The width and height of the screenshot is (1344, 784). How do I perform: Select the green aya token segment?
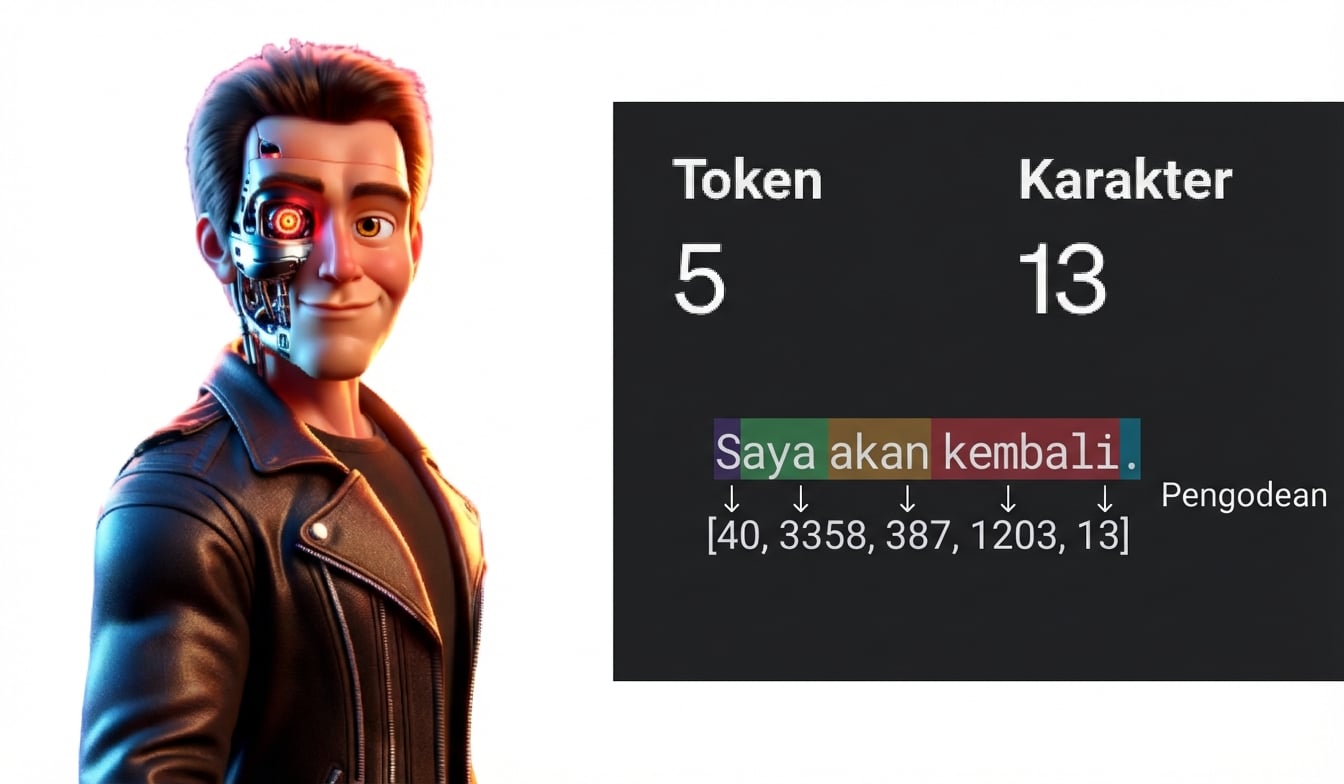click(785, 449)
